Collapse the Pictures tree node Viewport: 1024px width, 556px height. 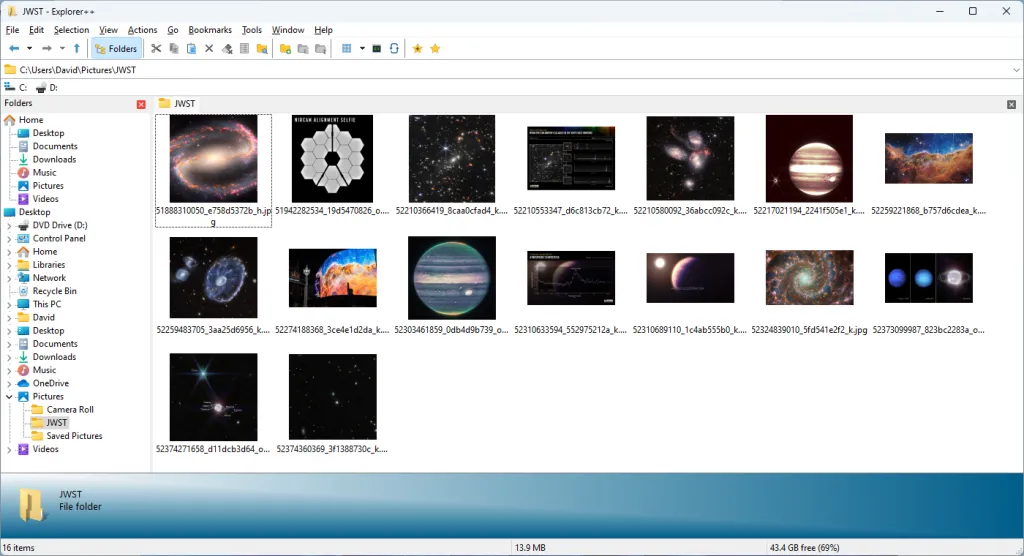(x=10, y=397)
